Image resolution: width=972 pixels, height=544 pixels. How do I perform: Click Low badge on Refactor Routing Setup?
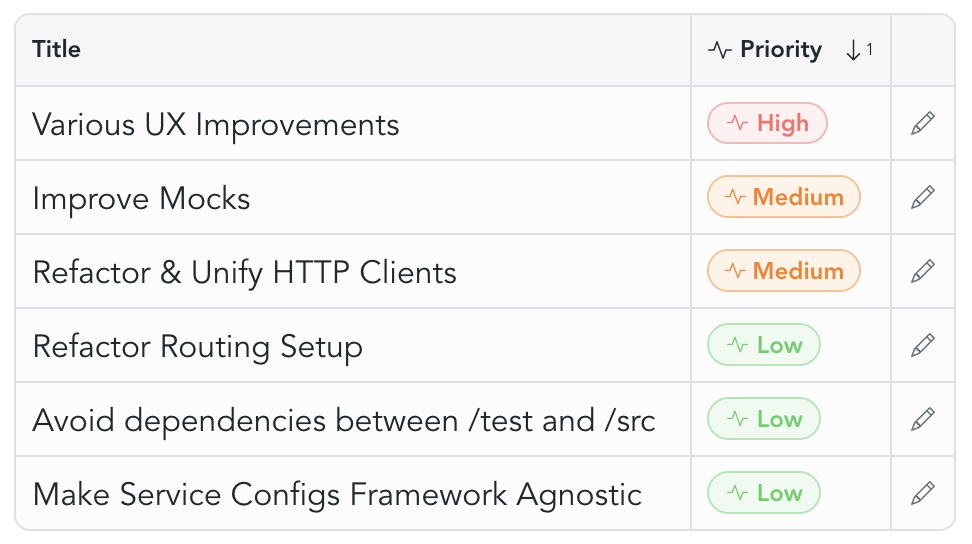(764, 346)
